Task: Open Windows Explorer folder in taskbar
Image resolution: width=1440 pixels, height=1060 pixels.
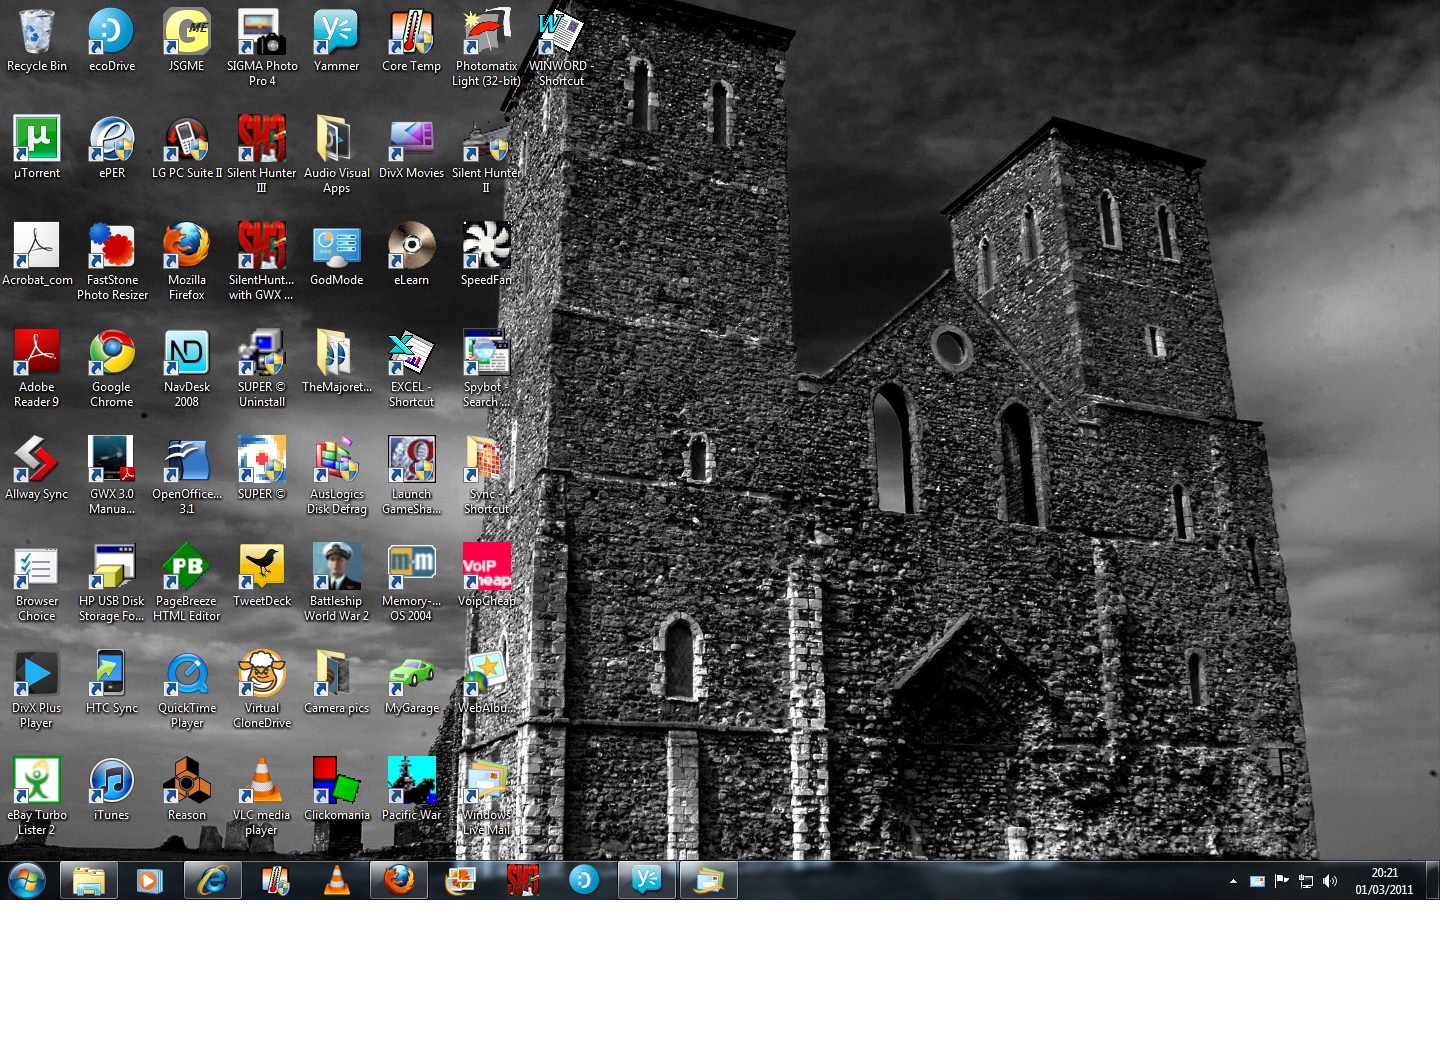Action: point(88,881)
